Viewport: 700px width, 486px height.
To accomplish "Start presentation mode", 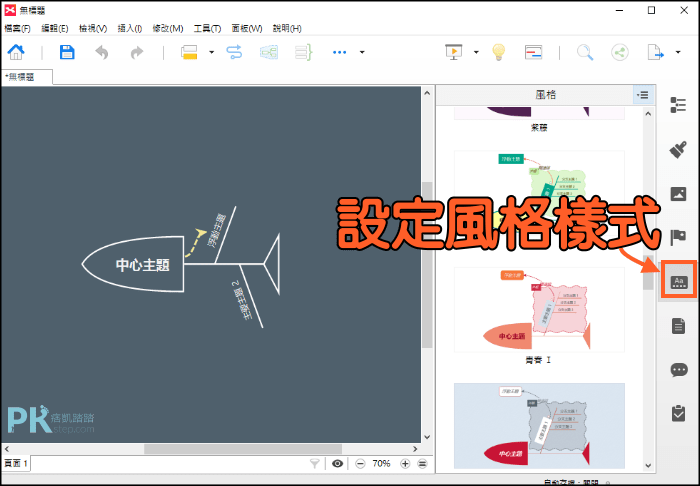I will click(454, 52).
